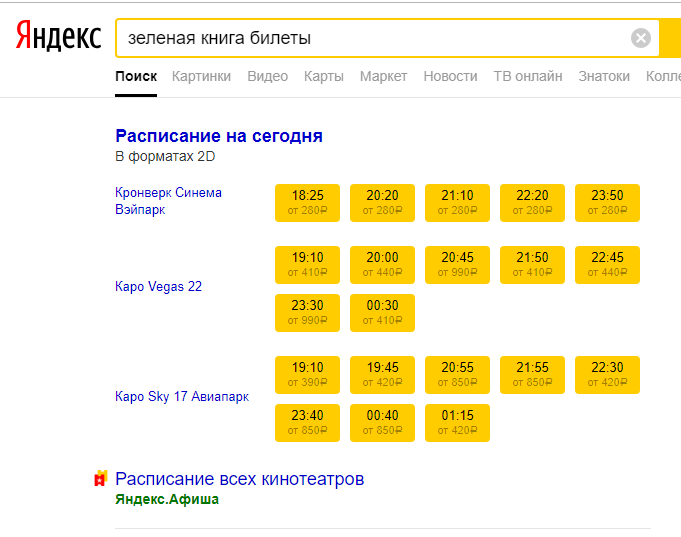
Task: Choose Кронверк 23:50 showtime
Action: coord(608,203)
